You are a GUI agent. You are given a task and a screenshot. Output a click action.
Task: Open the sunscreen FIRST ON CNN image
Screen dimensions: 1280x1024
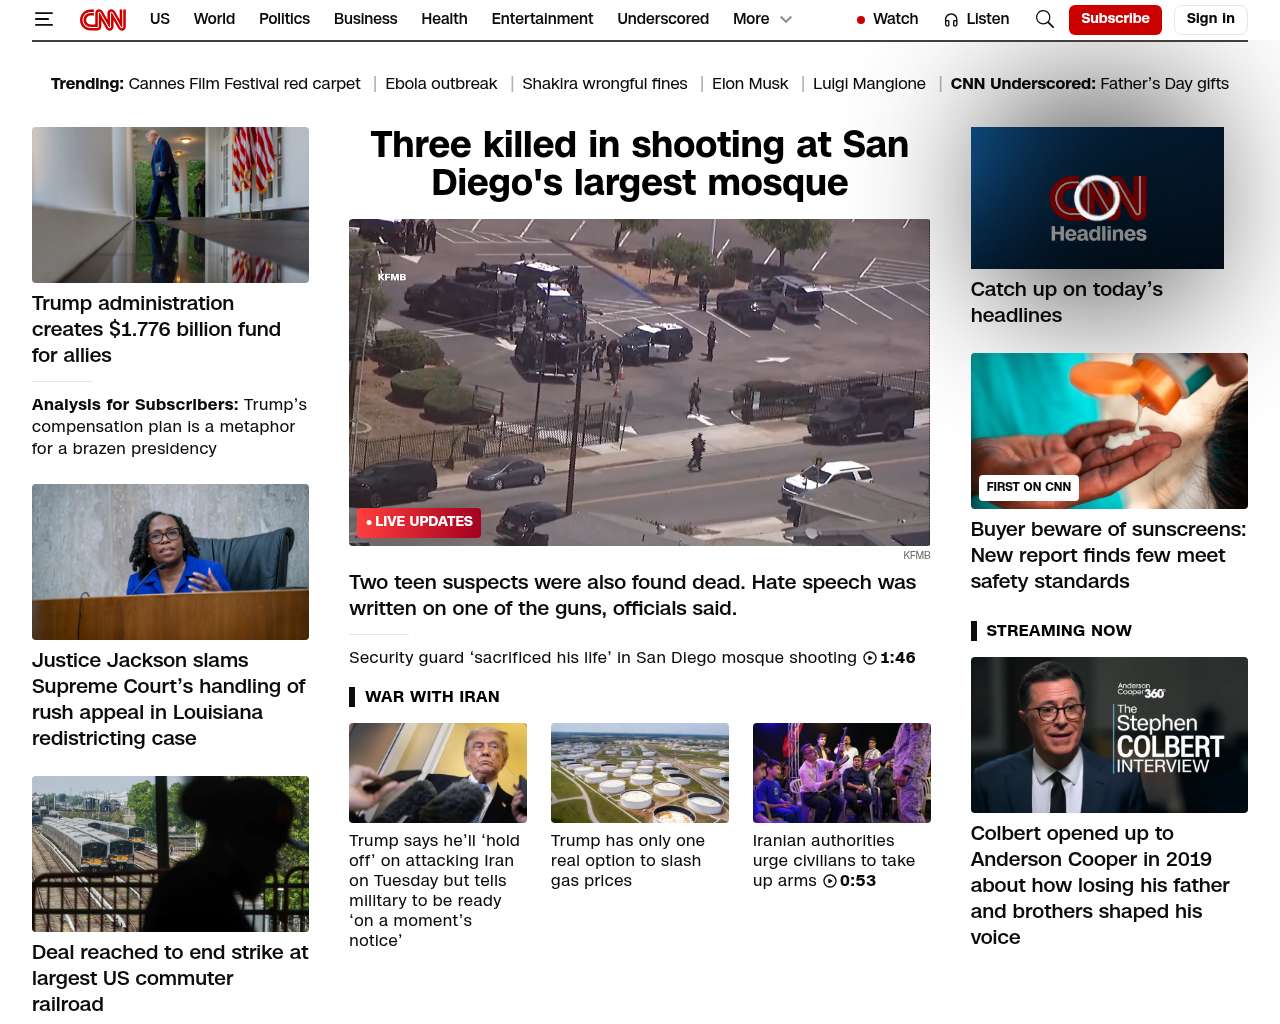(x=1109, y=431)
